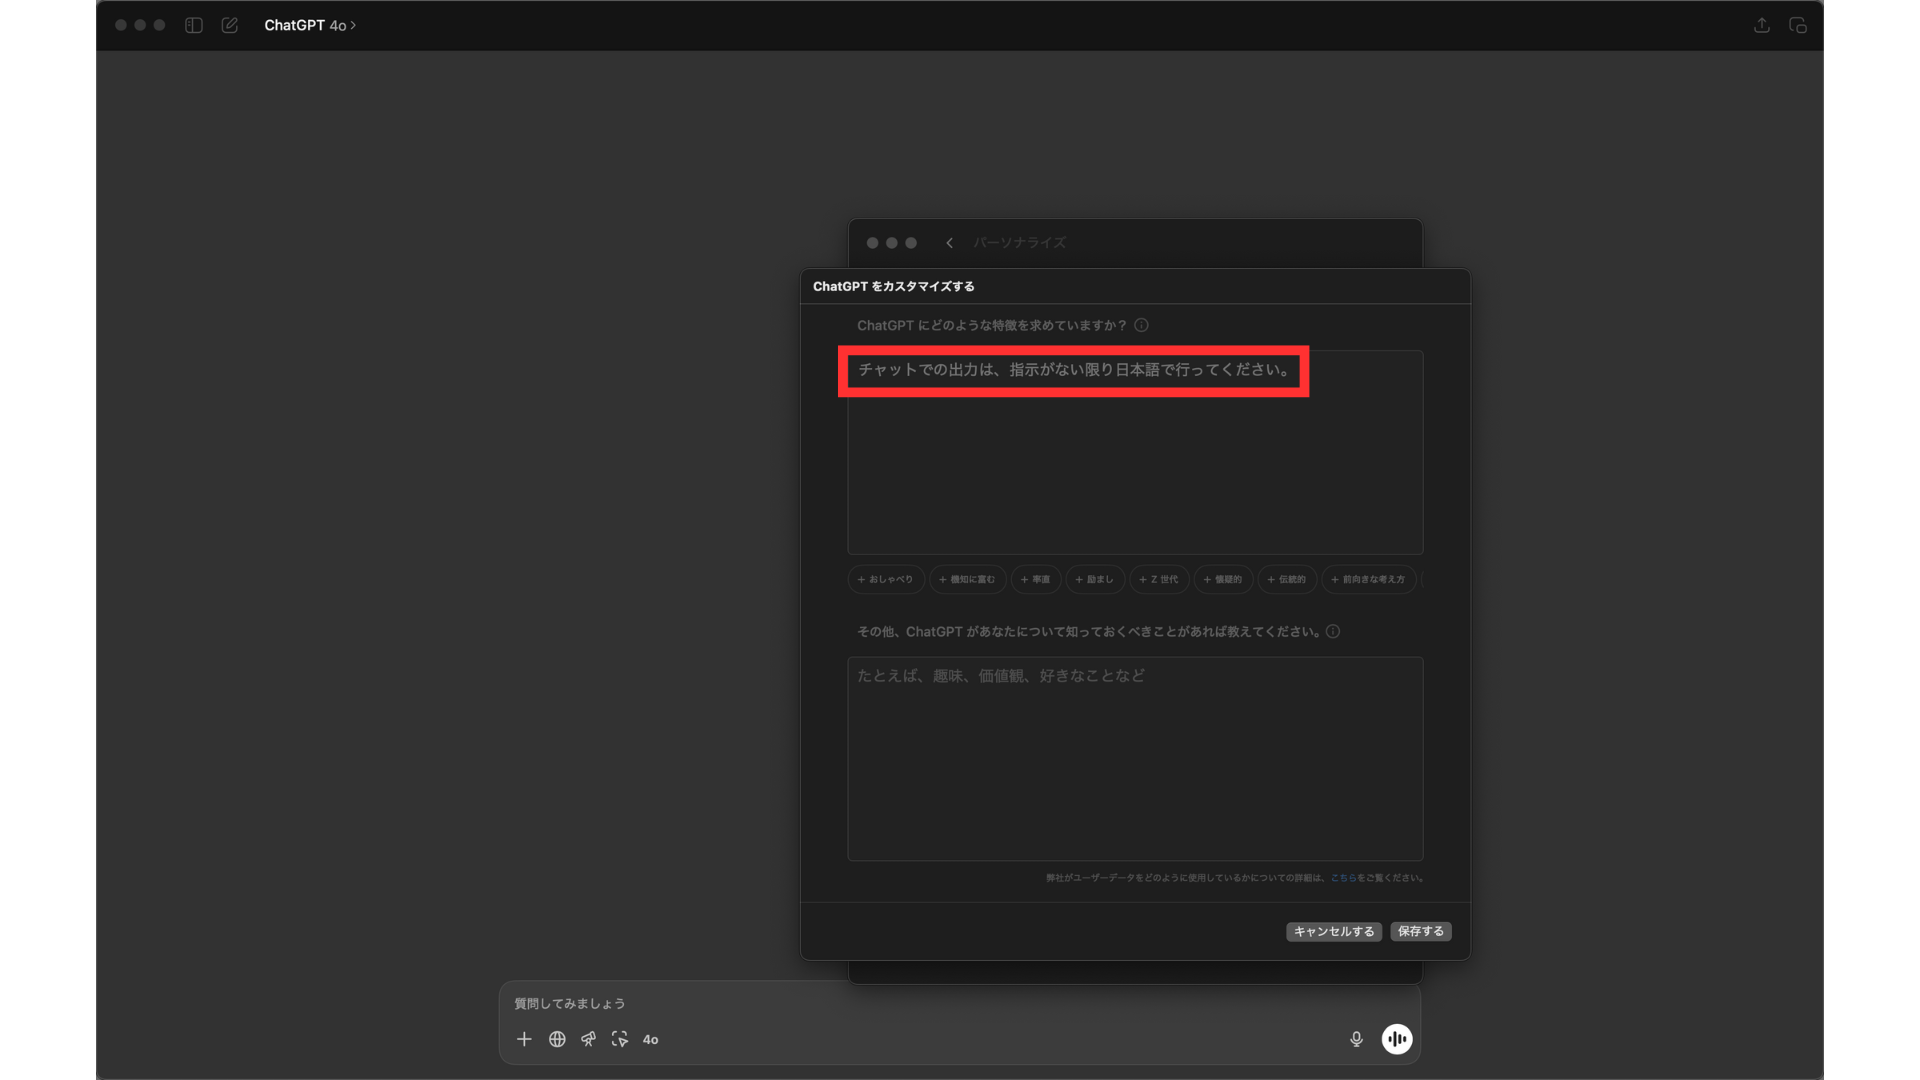Start dictation with microphone icon

(1356, 1039)
